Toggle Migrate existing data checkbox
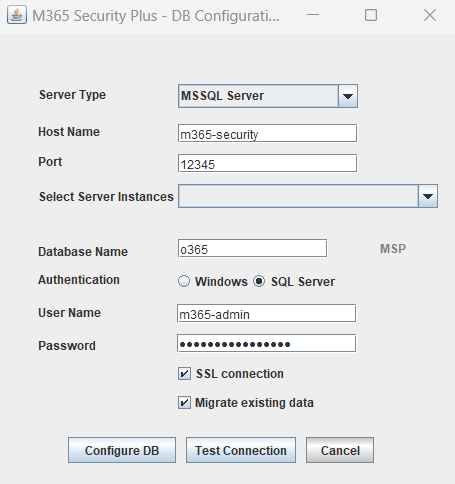The height and width of the screenshot is (484, 455). [184, 403]
